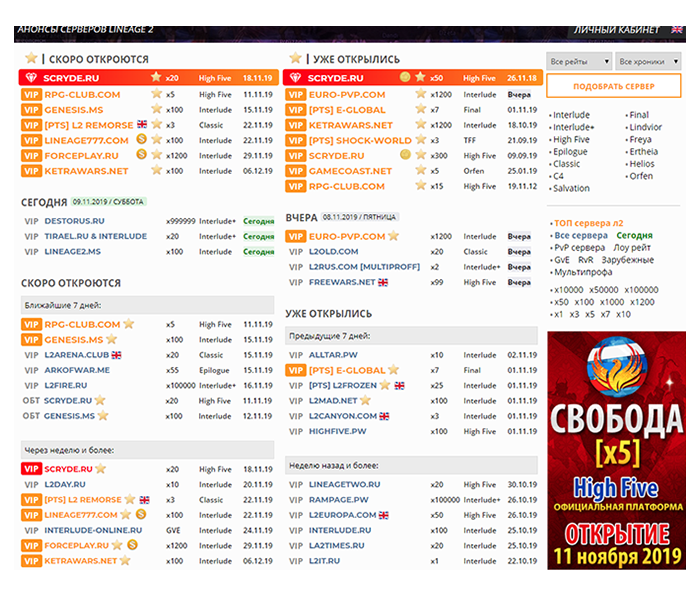This screenshot has width=700, height=600.
Task: Filter by Salvation chronicle in sidebar
Action: (x=571, y=188)
